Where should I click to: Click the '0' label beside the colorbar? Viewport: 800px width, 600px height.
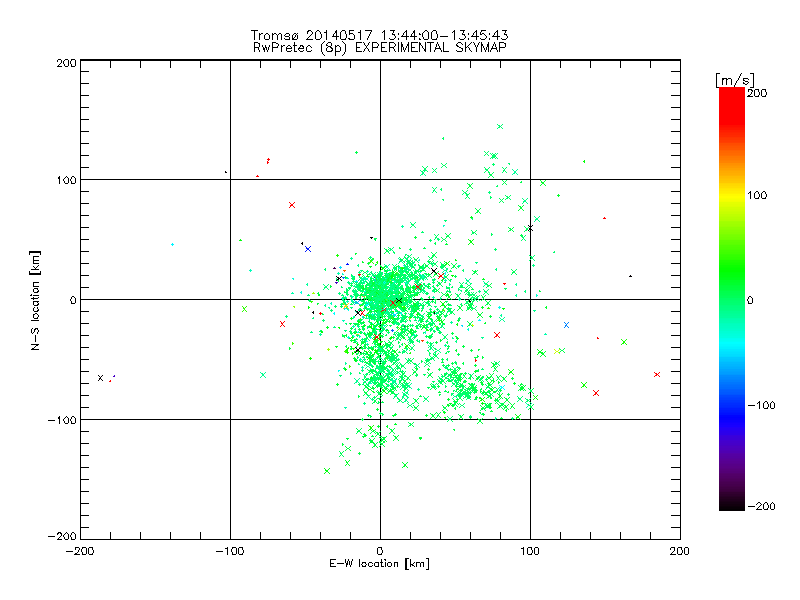[750, 300]
